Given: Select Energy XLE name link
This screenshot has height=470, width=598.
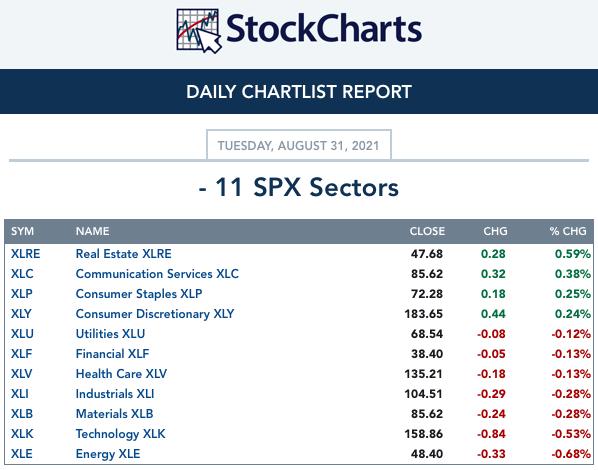Looking at the screenshot, I should coord(108,454).
